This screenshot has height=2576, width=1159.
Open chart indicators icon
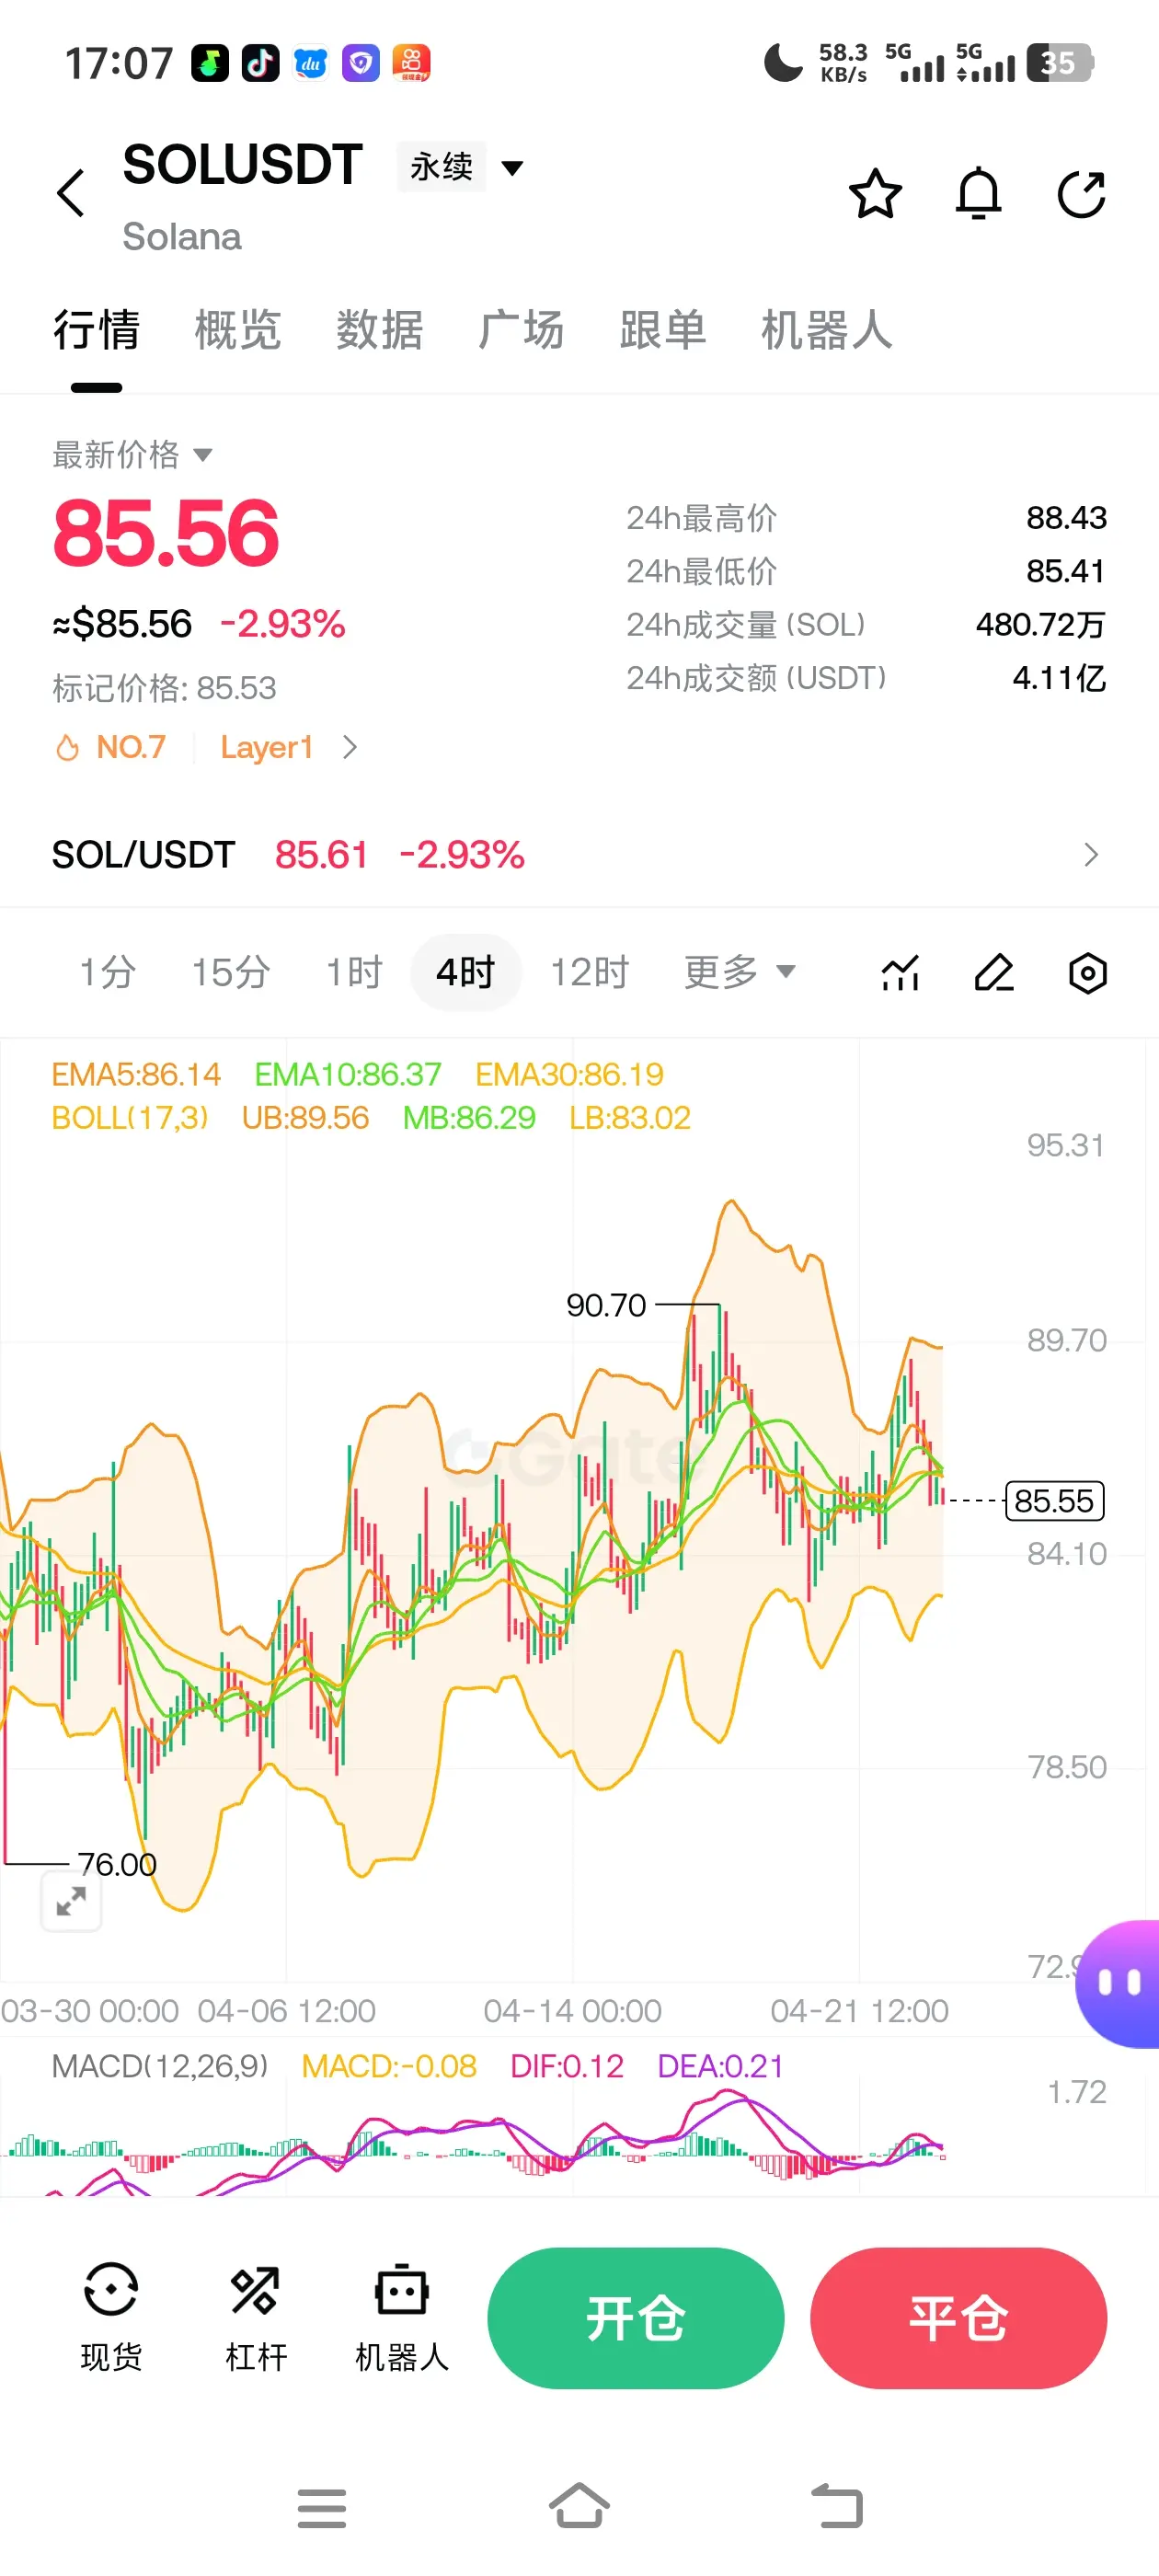pyautogui.click(x=900, y=972)
